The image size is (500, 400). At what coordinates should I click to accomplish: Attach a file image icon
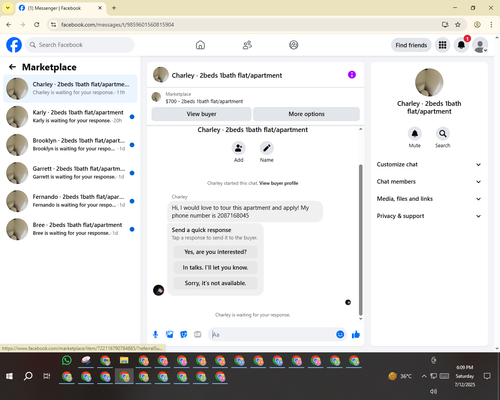pyautogui.click(x=170, y=334)
